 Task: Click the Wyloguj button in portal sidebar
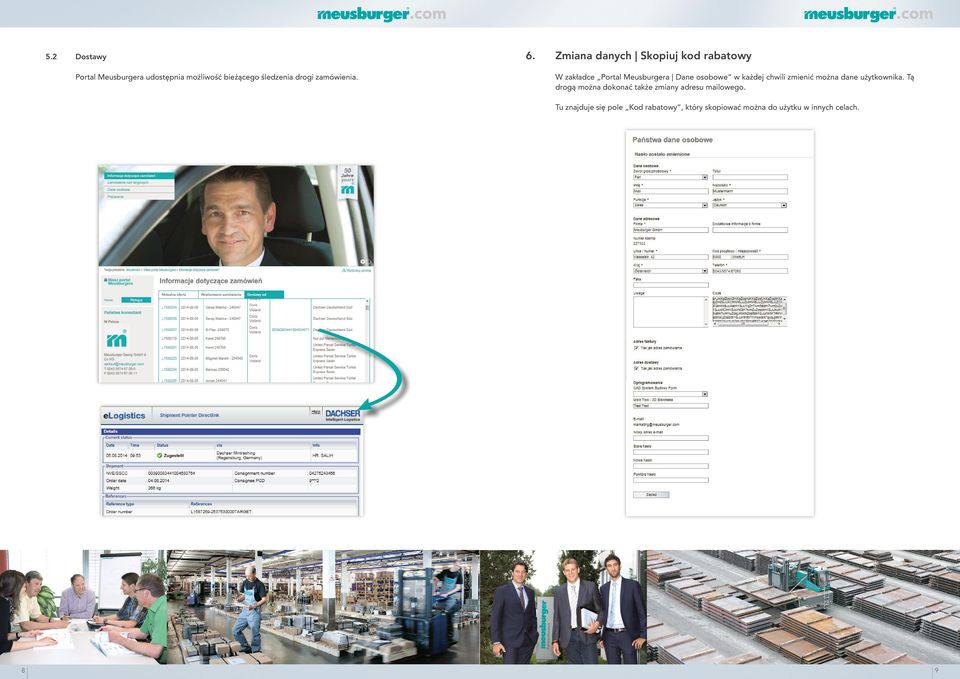pyautogui.click(x=136, y=300)
